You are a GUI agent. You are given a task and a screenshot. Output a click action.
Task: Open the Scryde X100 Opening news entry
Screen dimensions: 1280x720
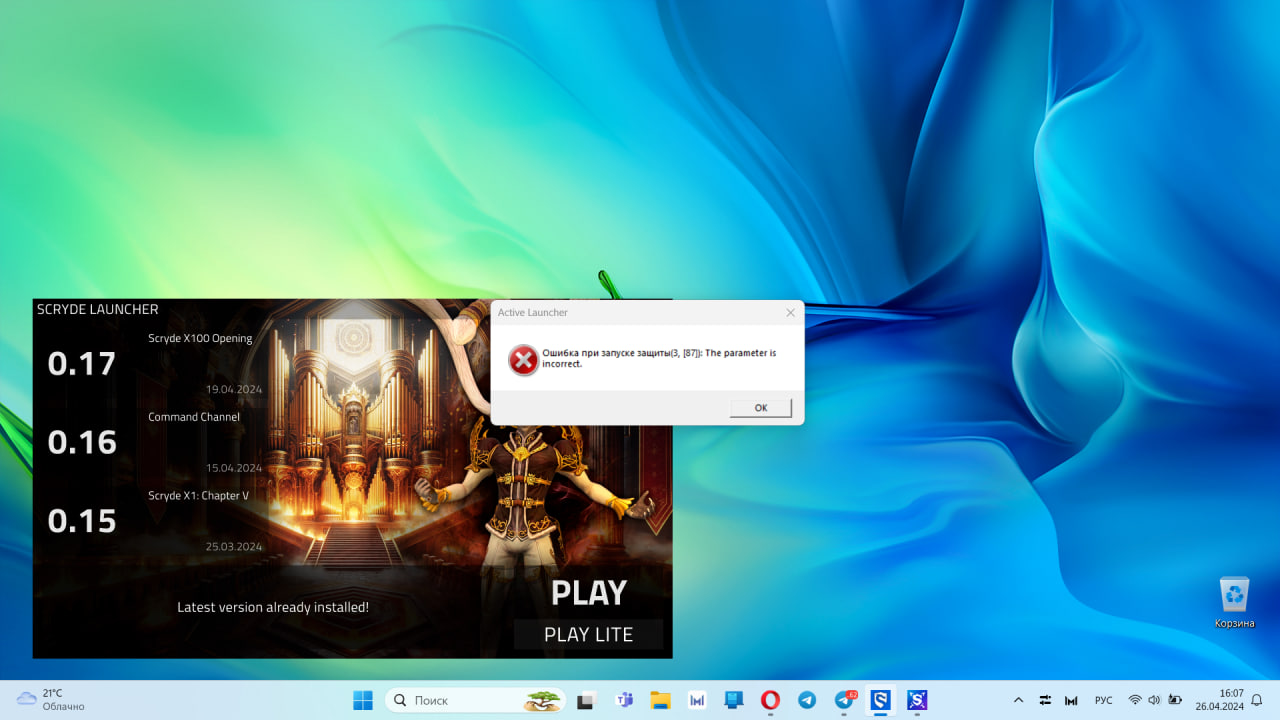tap(200, 339)
